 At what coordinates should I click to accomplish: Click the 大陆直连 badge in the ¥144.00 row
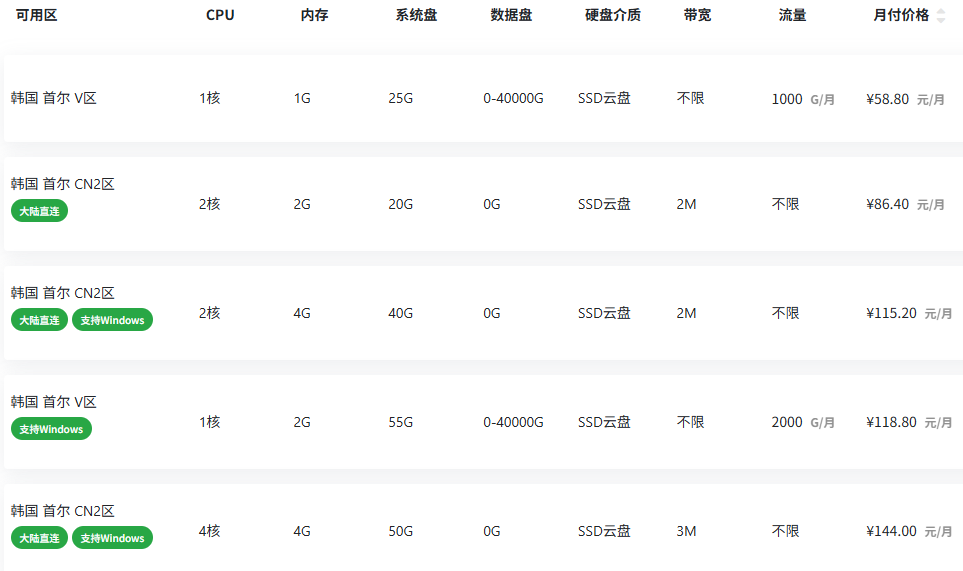pyautogui.click(x=39, y=538)
